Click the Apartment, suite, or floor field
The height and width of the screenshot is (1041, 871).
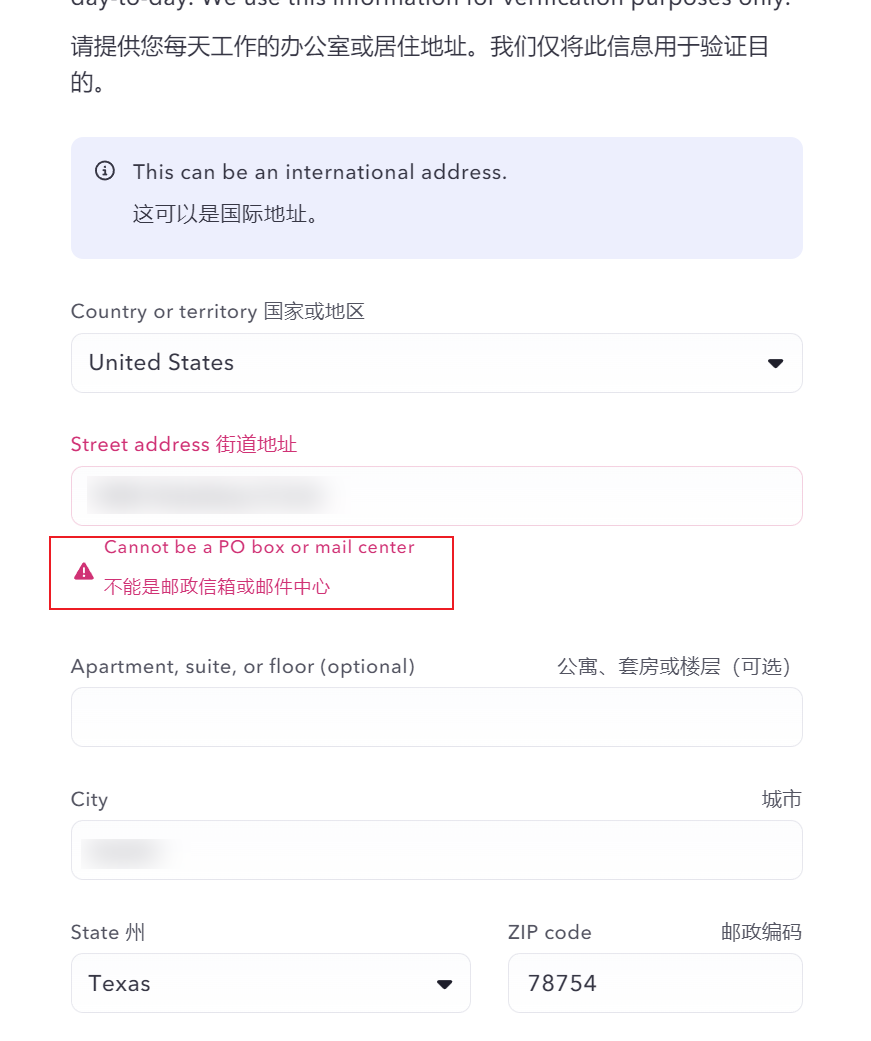click(x=436, y=717)
